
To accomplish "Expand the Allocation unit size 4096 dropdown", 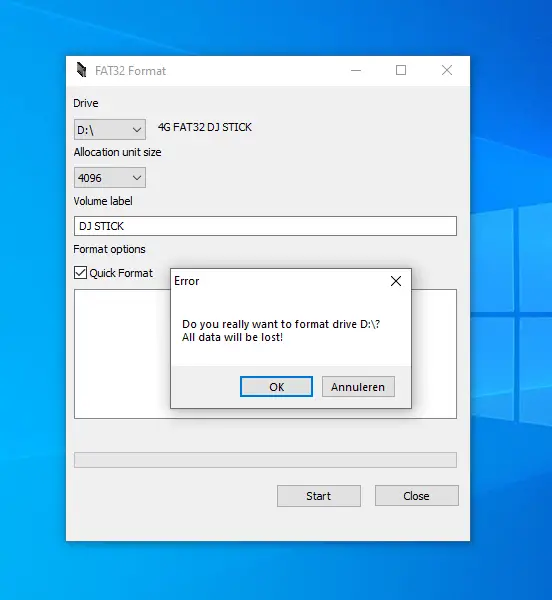I will [x=109, y=178].
